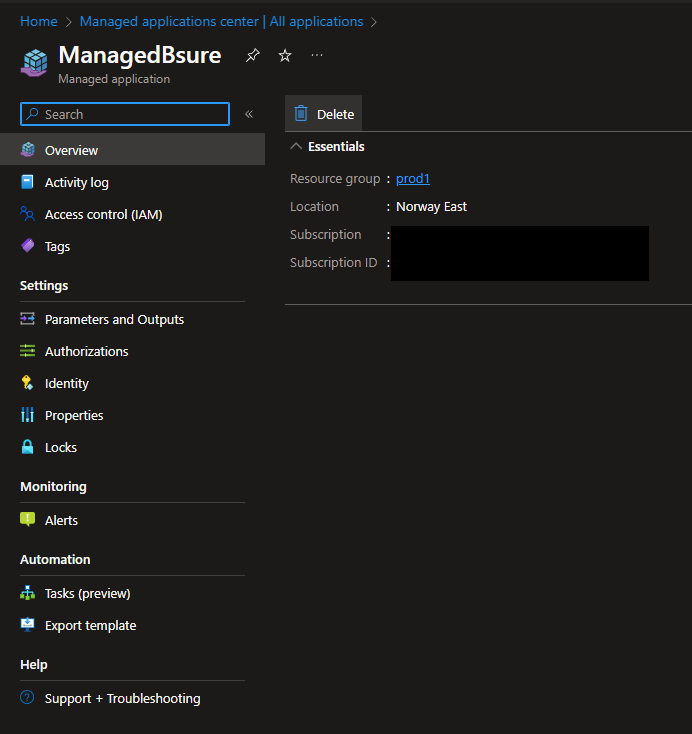The image size is (692, 734).
Task: Click the Activity log icon in sidebar
Action: point(27,182)
